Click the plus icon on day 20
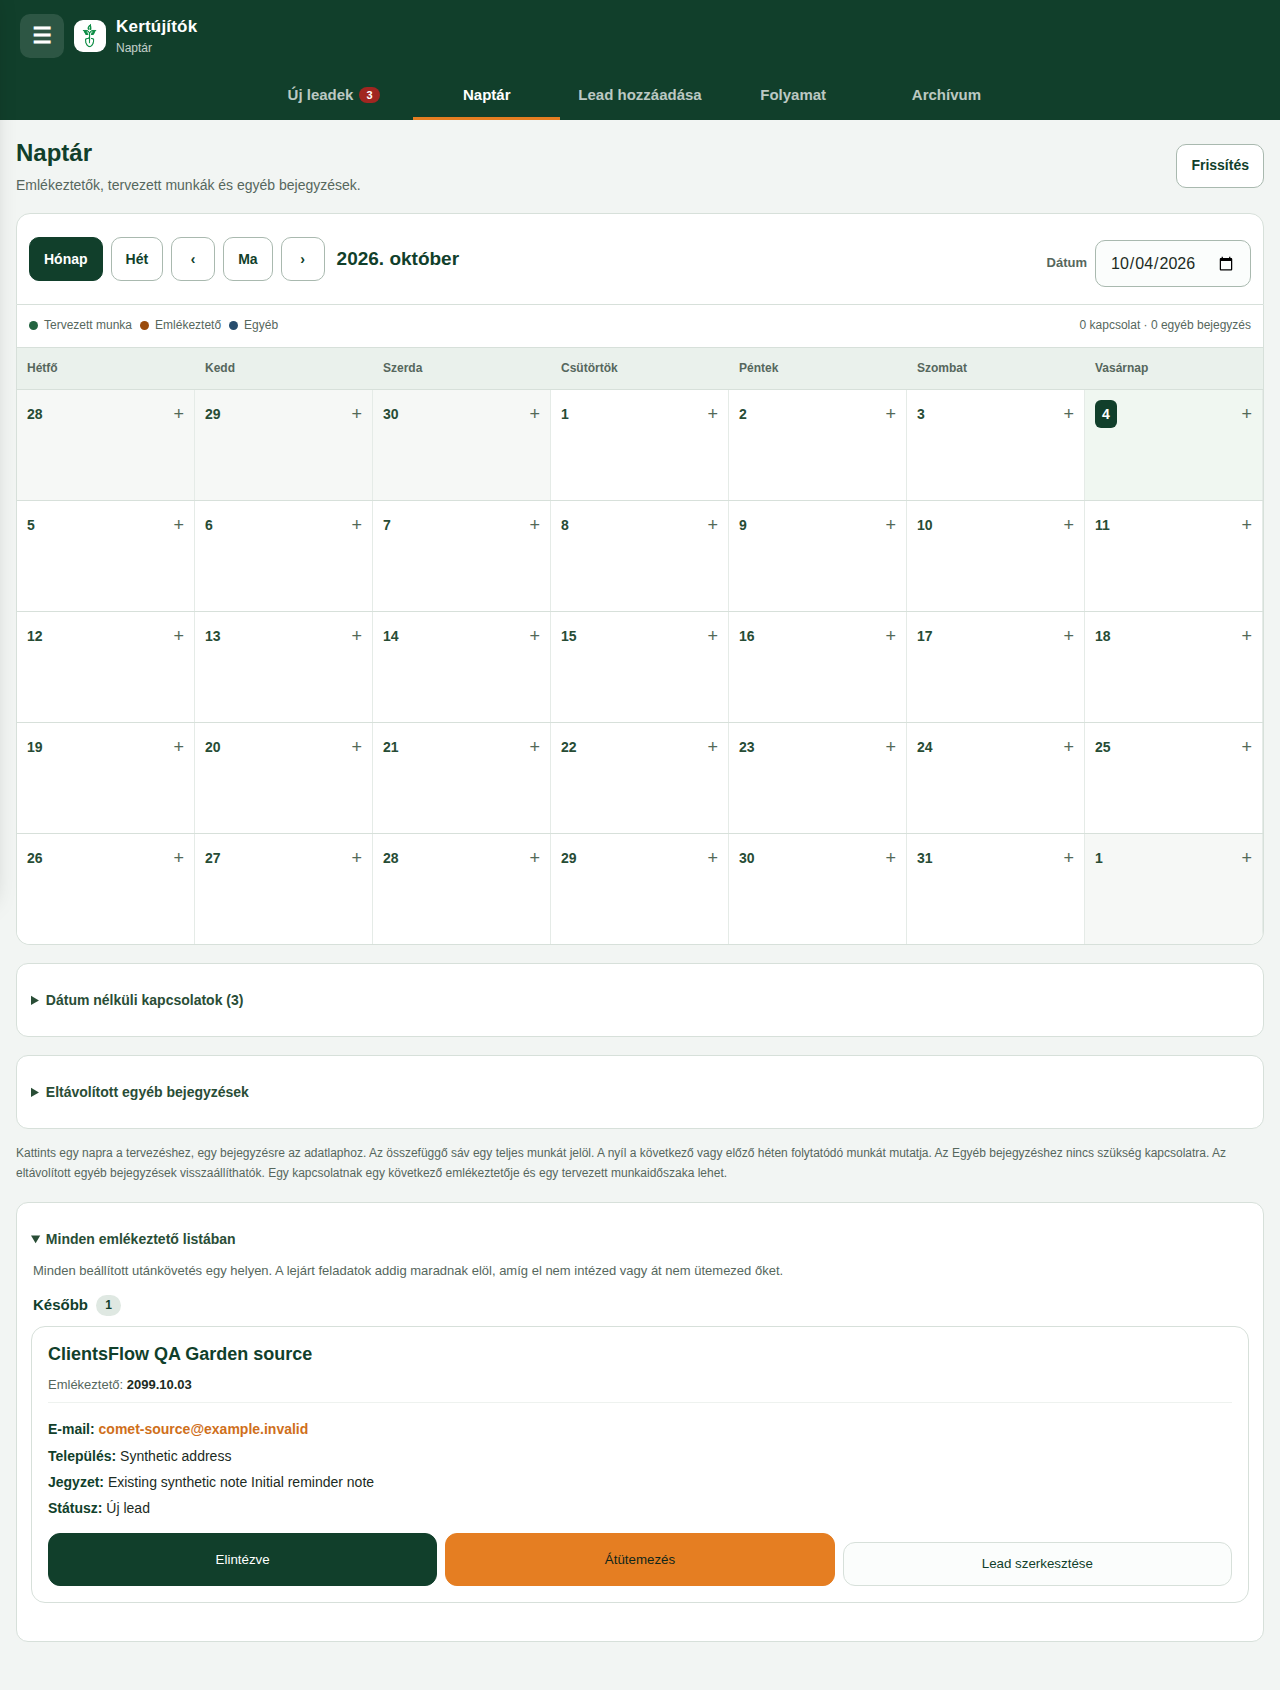1280x1690 pixels. pyautogui.click(x=357, y=747)
